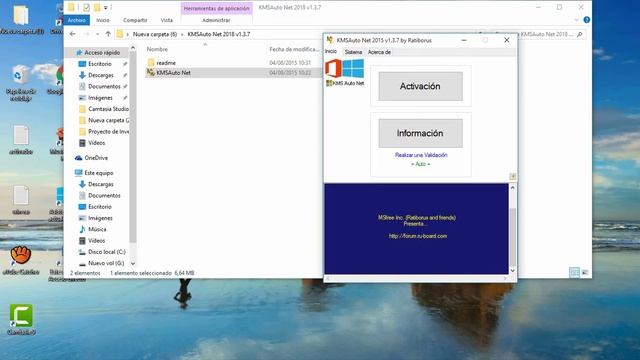
Task: Click the small yellow icon above the console
Action: click(513, 176)
